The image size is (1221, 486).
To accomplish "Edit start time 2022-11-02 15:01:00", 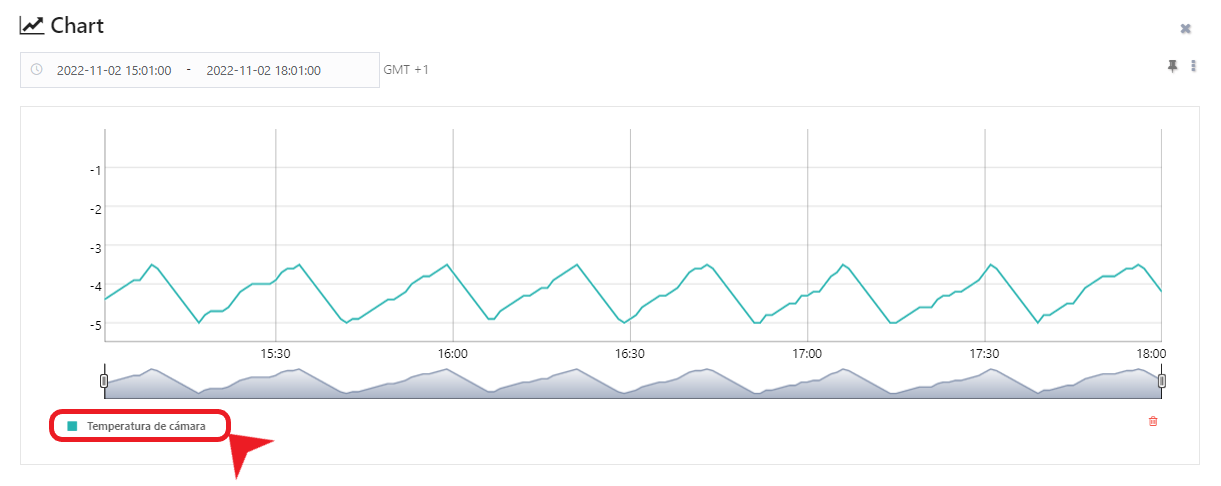I will coord(114,71).
